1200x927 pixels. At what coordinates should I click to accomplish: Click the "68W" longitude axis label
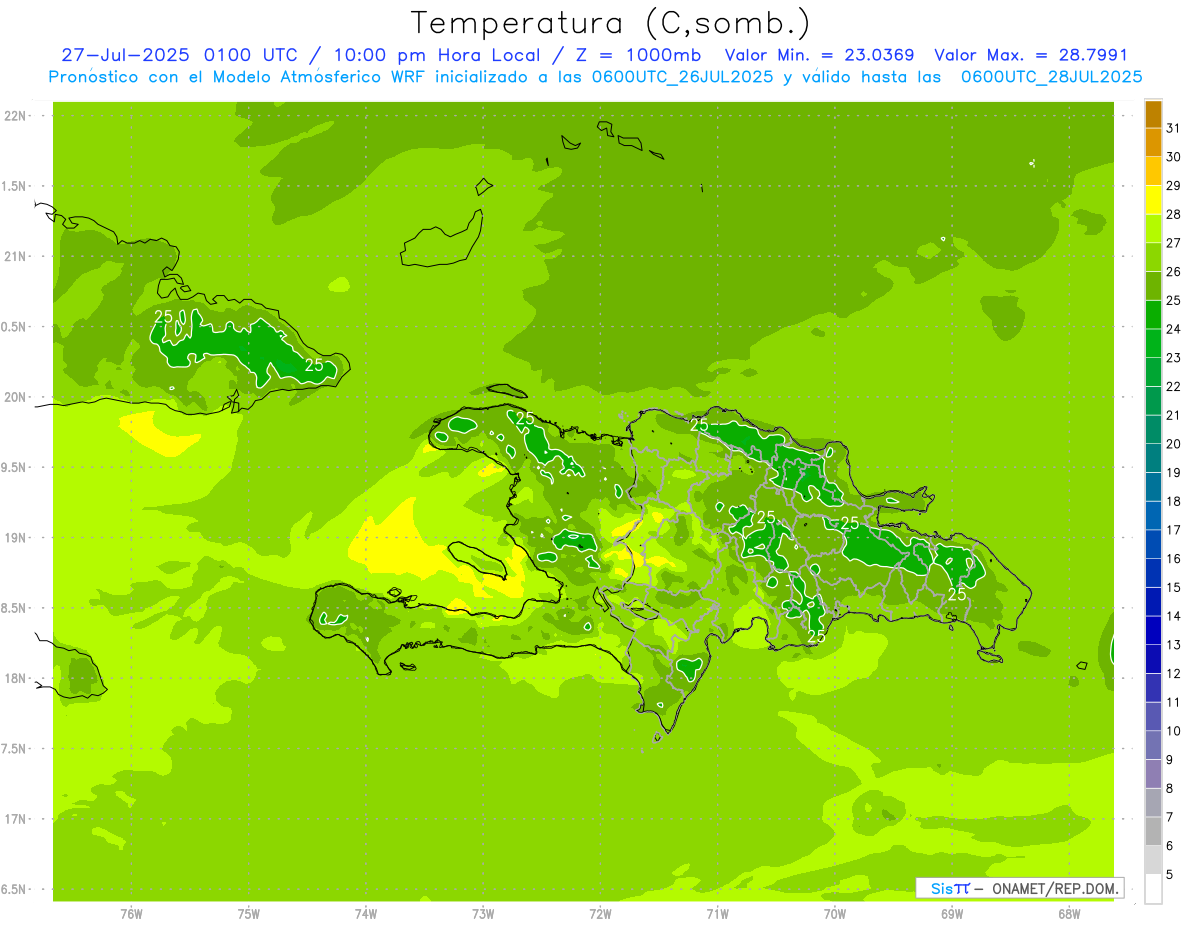click(x=1069, y=914)
